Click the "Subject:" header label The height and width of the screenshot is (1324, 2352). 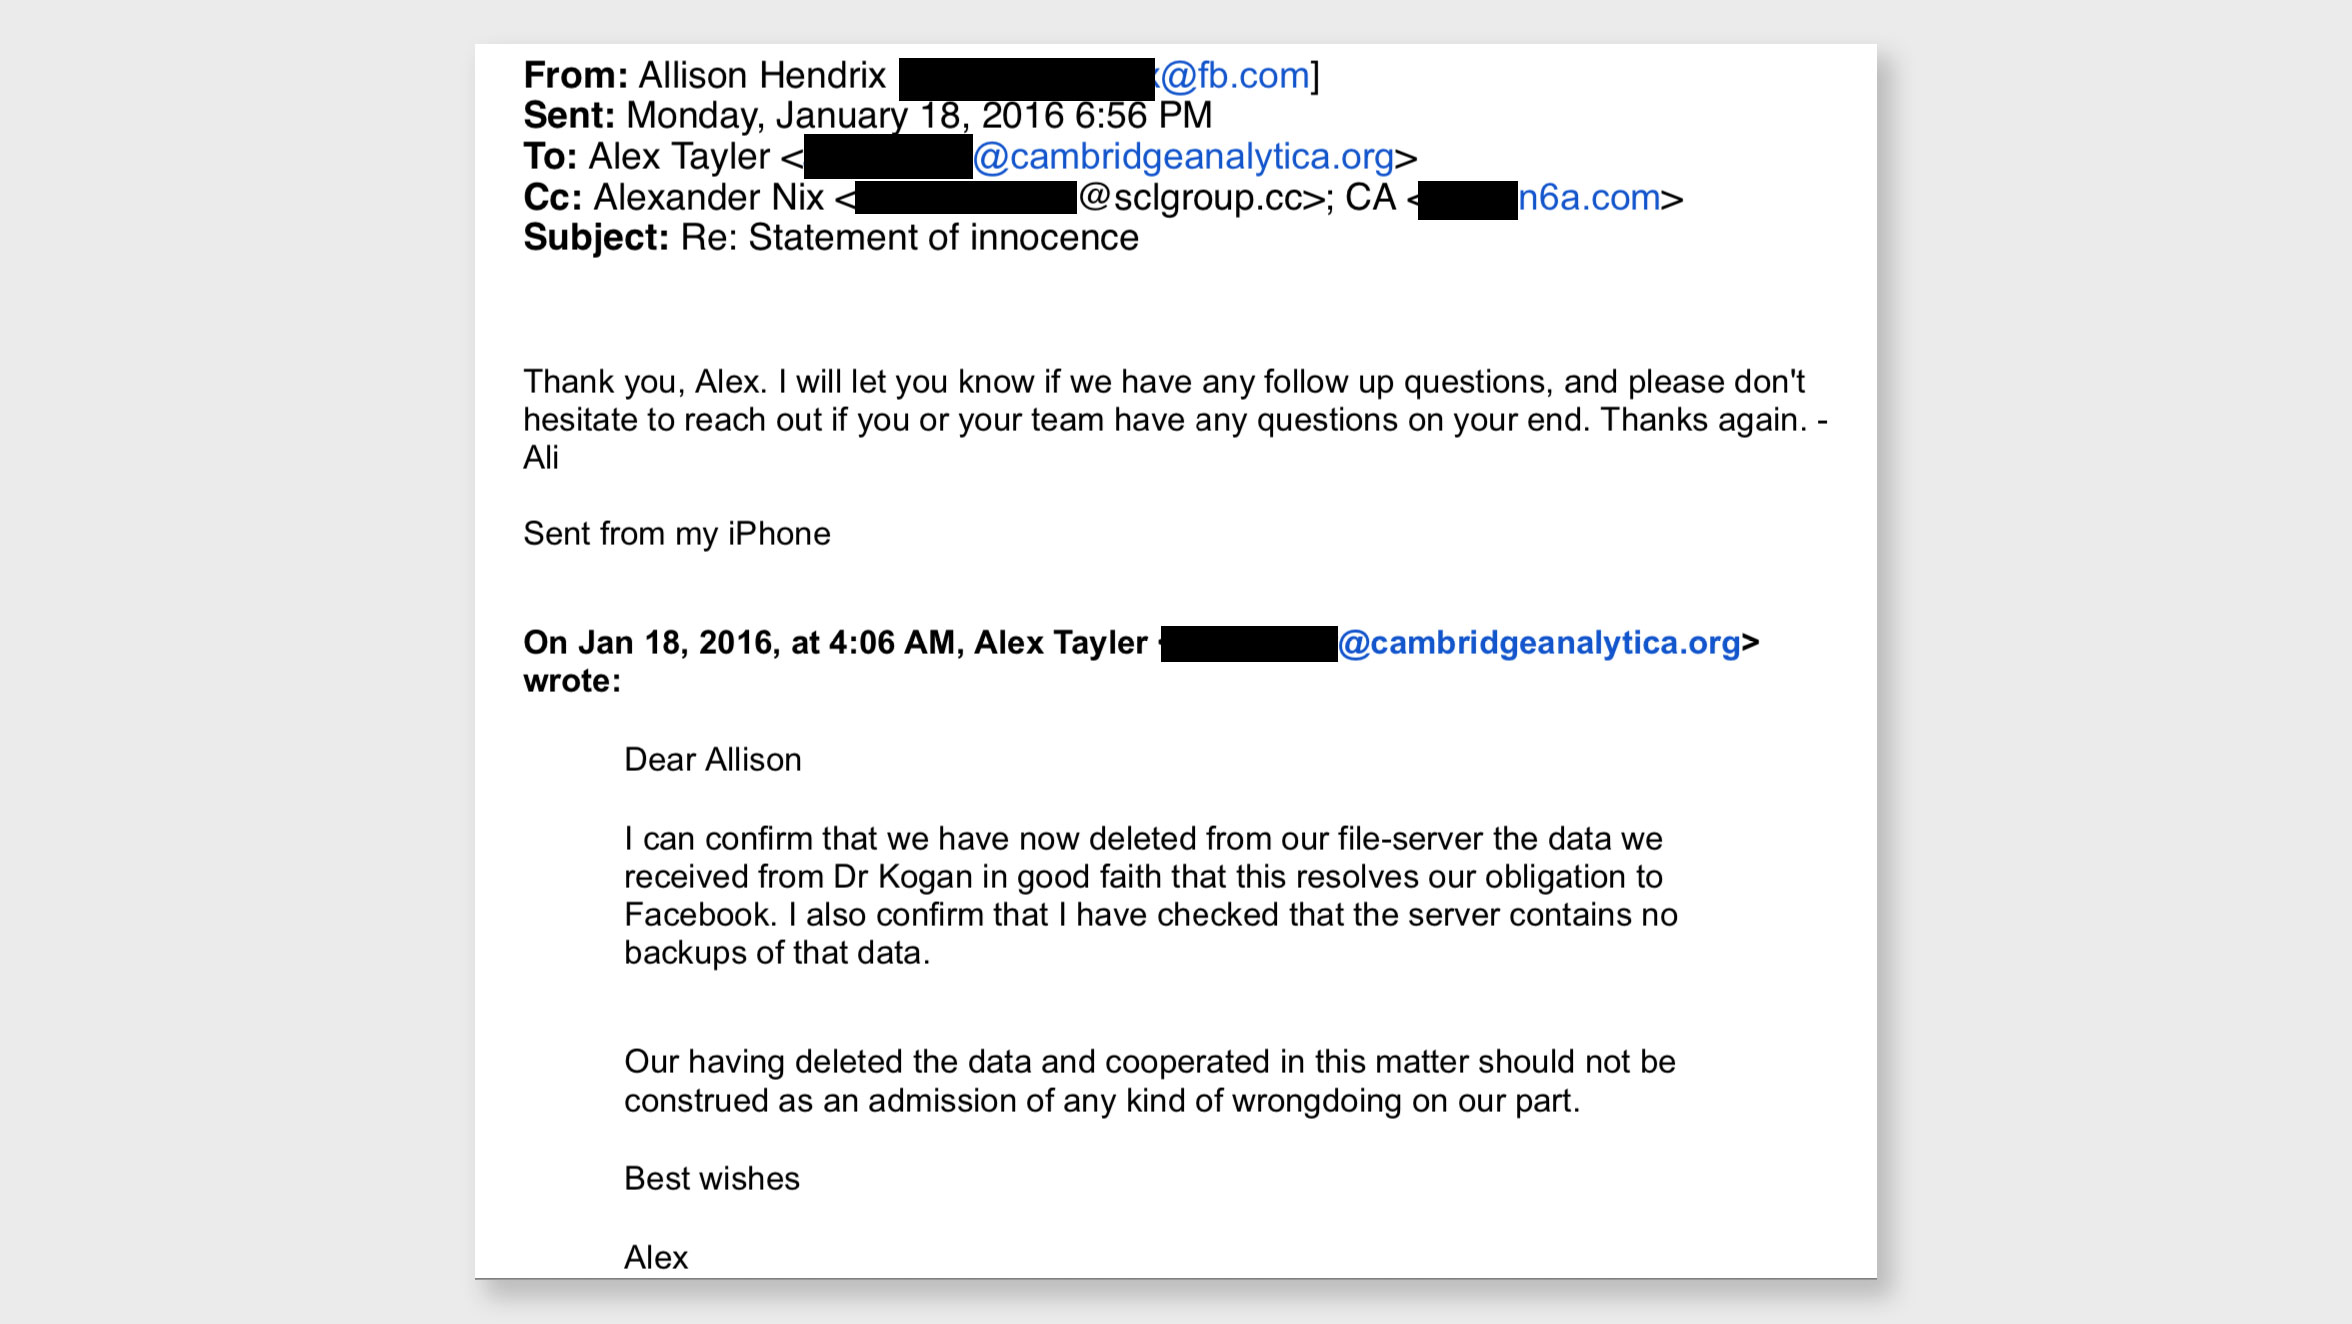595,238
